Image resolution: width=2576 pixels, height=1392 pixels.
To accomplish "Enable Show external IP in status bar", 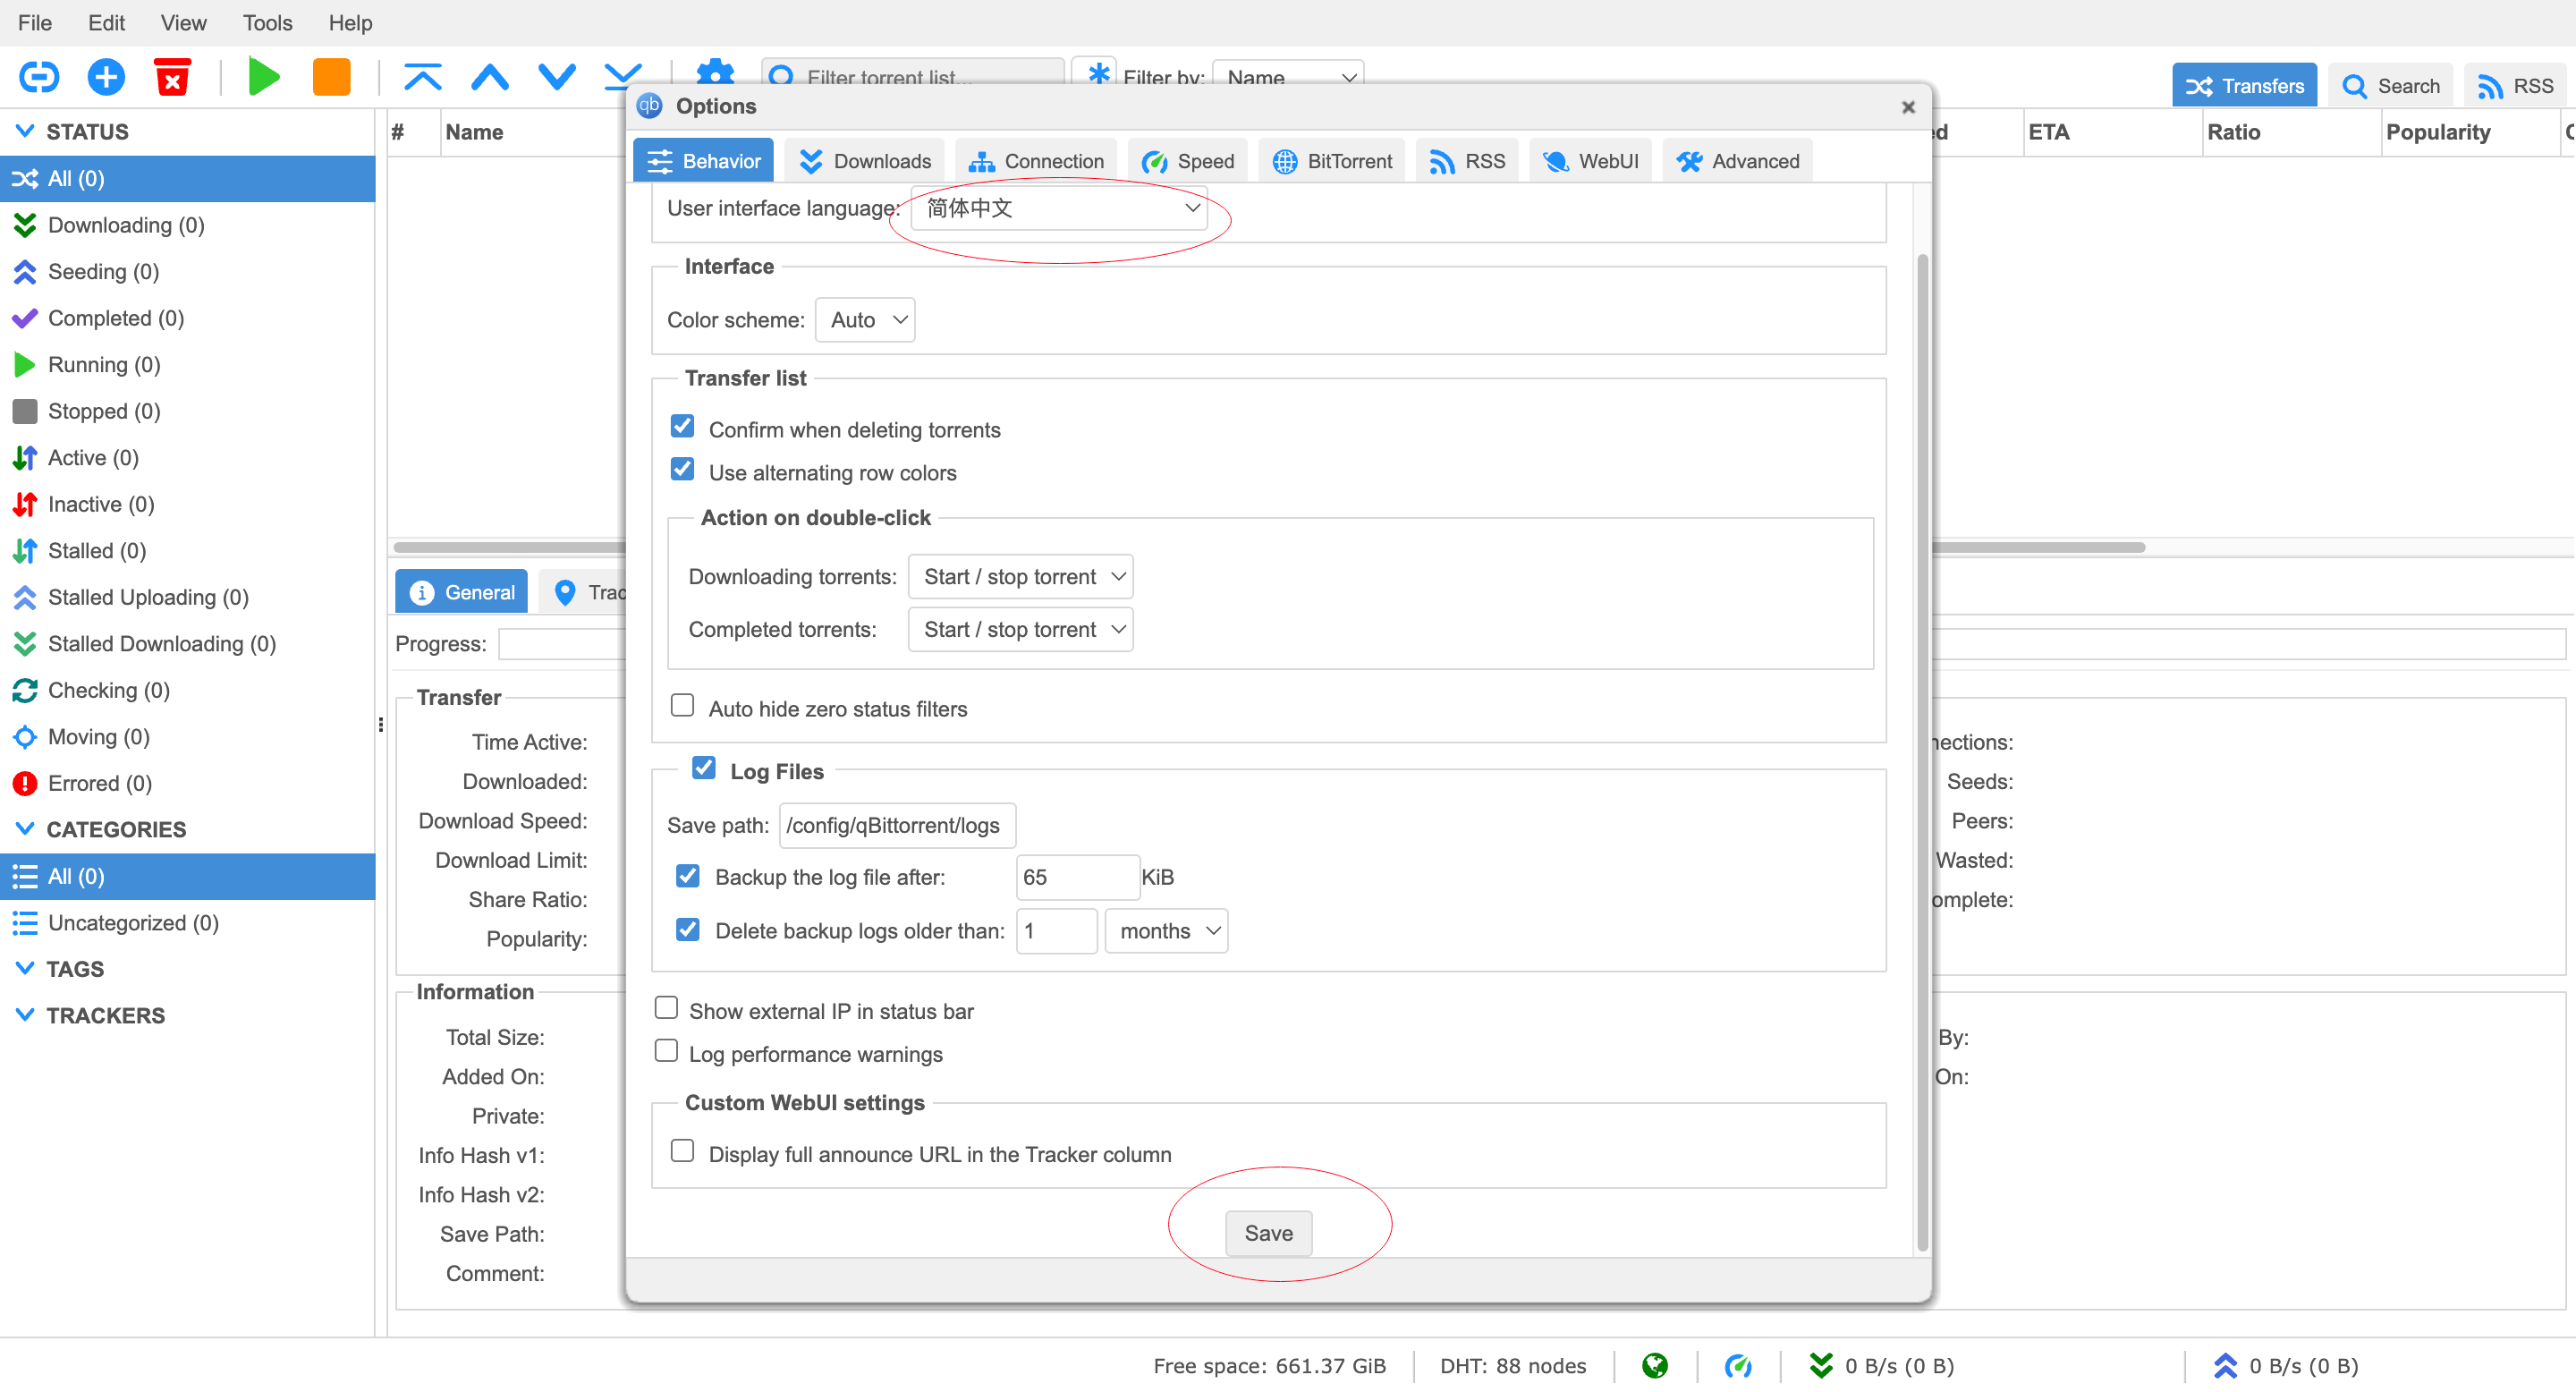I will [666, 1008].
